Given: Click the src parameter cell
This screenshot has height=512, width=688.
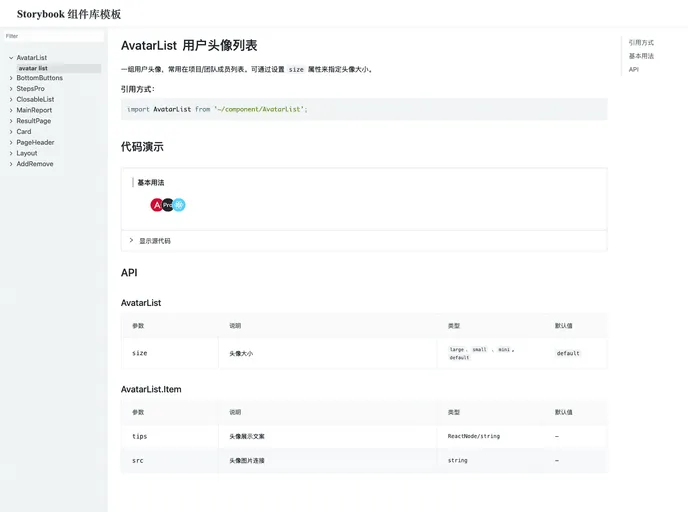Looking at the screenshot, I should pyautogui.click(x=170, y=460).
